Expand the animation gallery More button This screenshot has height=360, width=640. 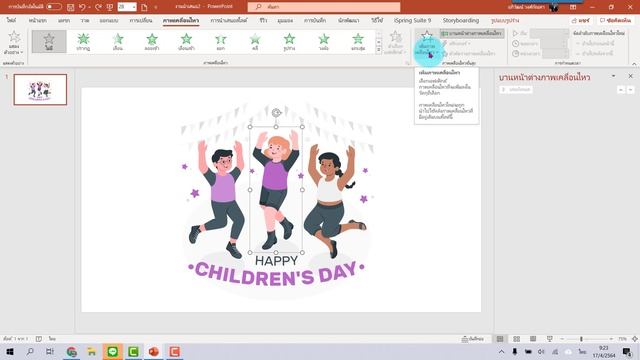click(379, 50)
